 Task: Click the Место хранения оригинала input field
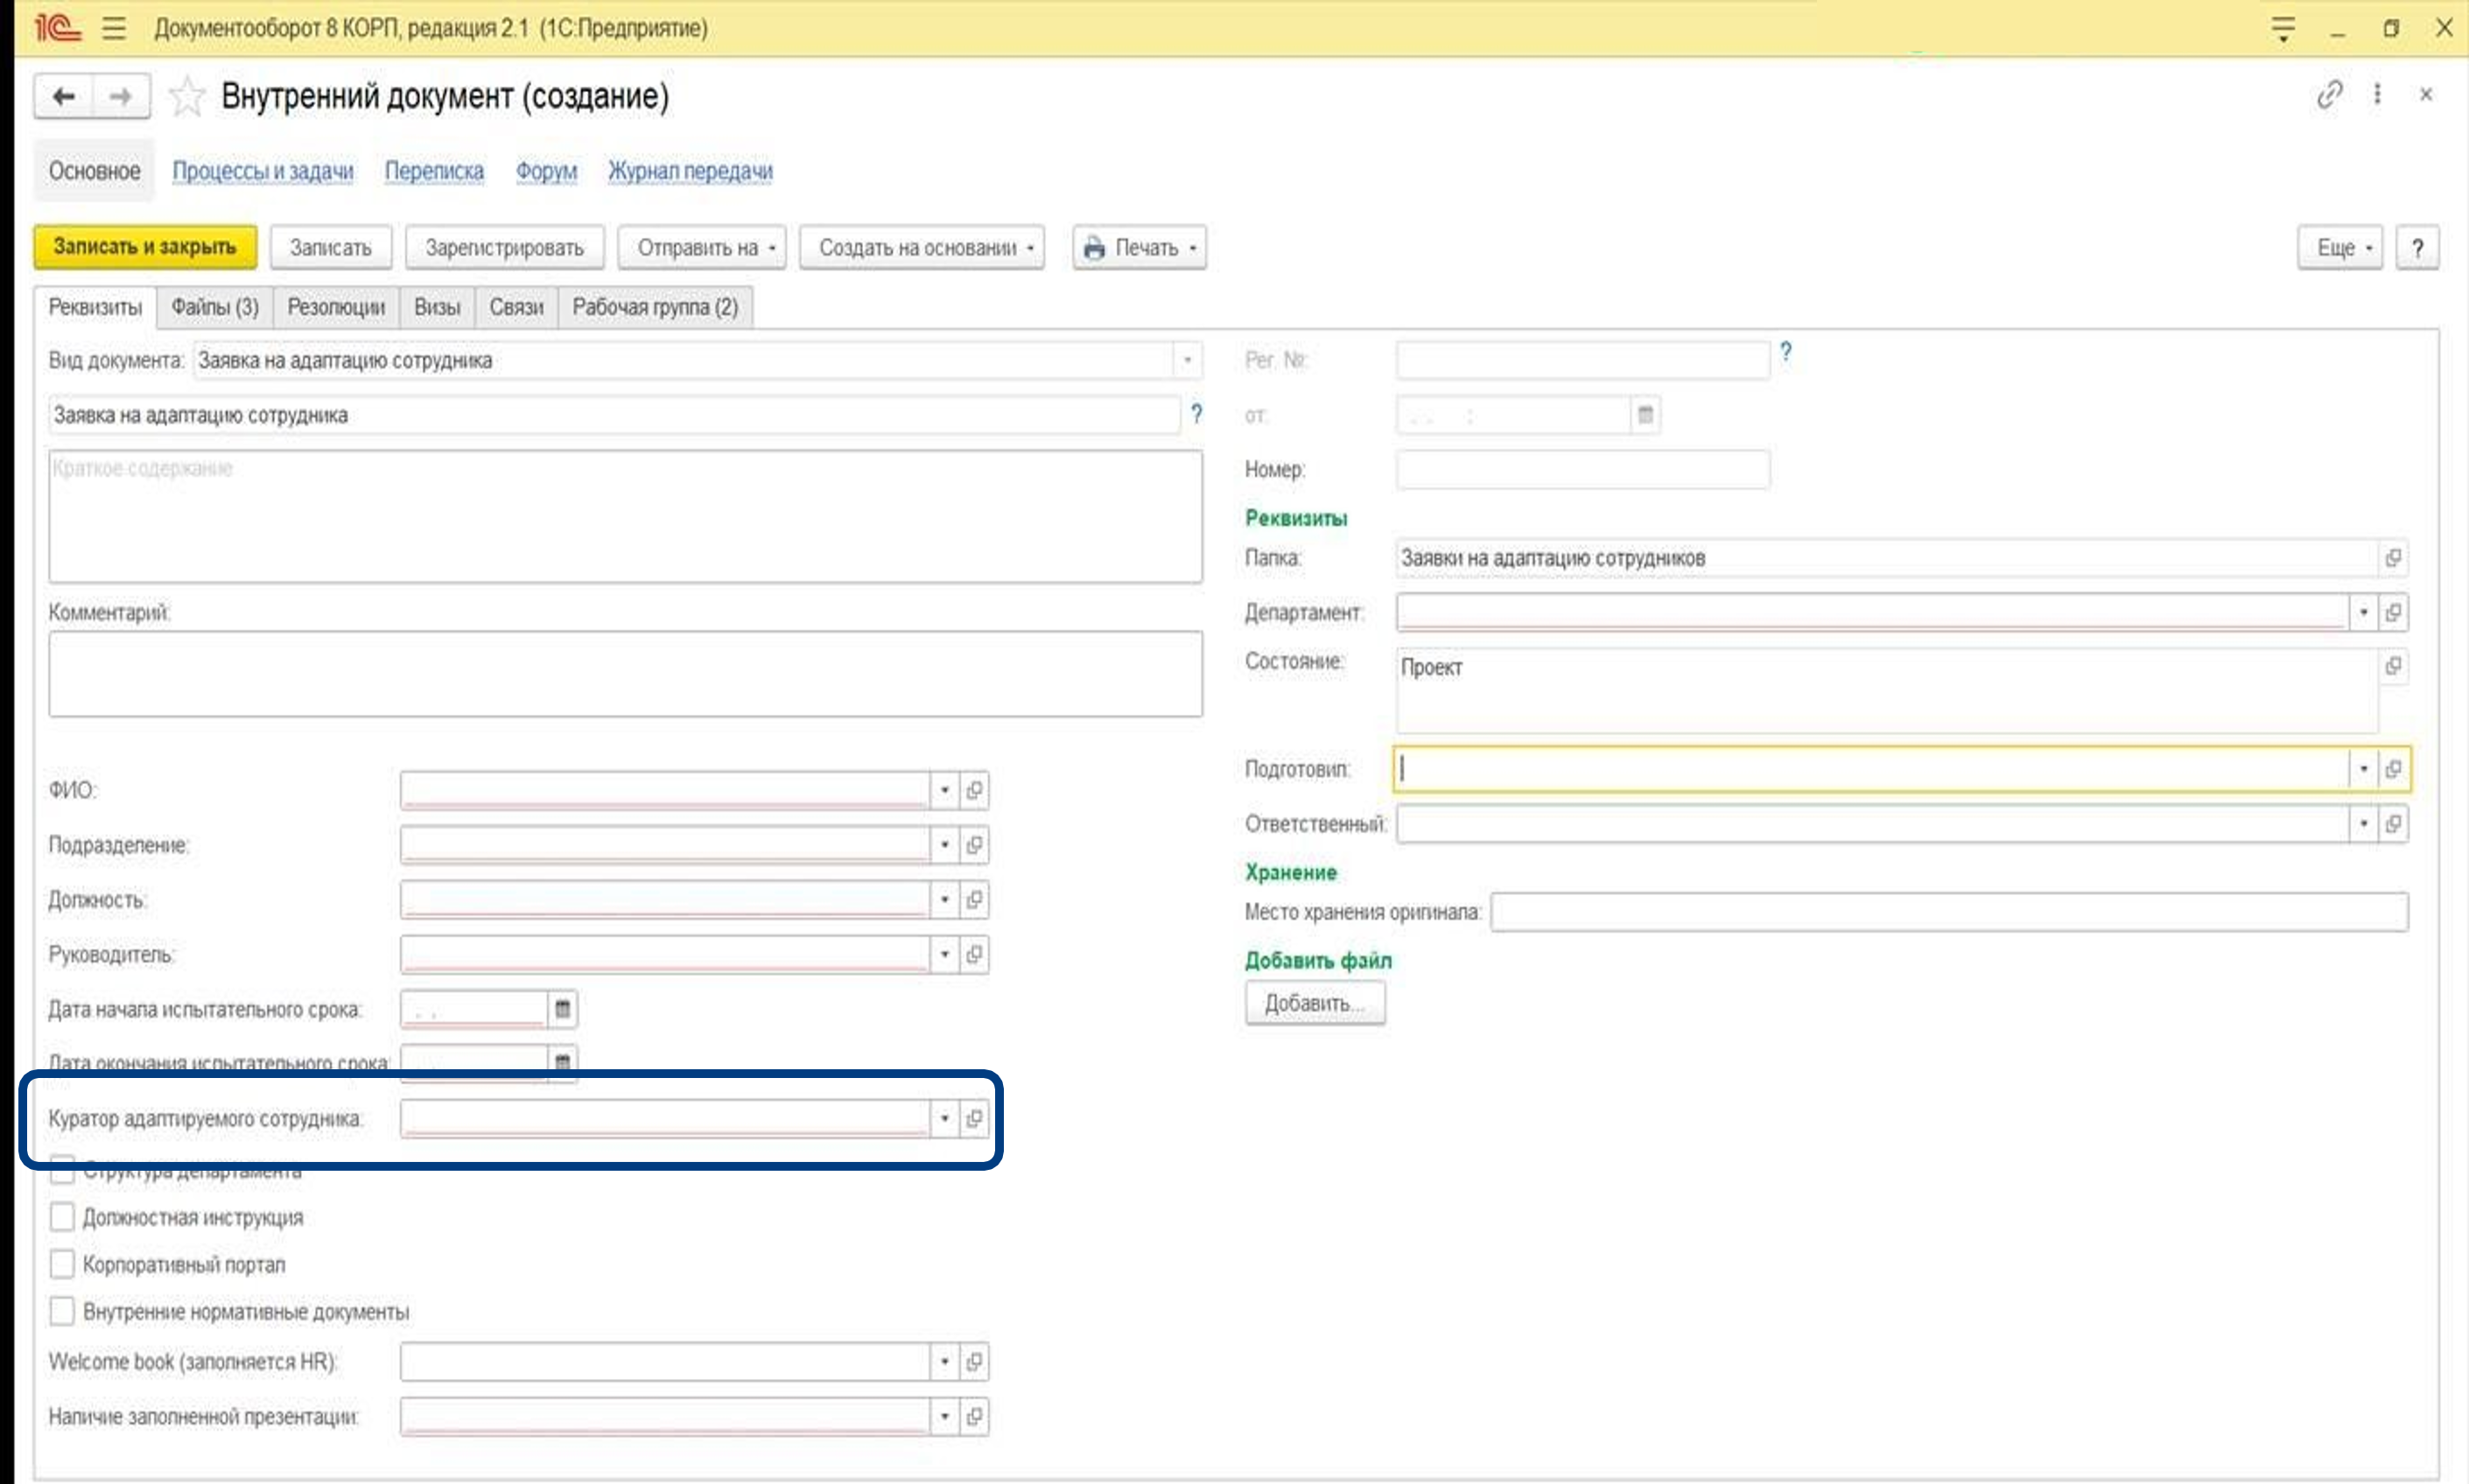pyautogui.click(x=1949, y=912)
